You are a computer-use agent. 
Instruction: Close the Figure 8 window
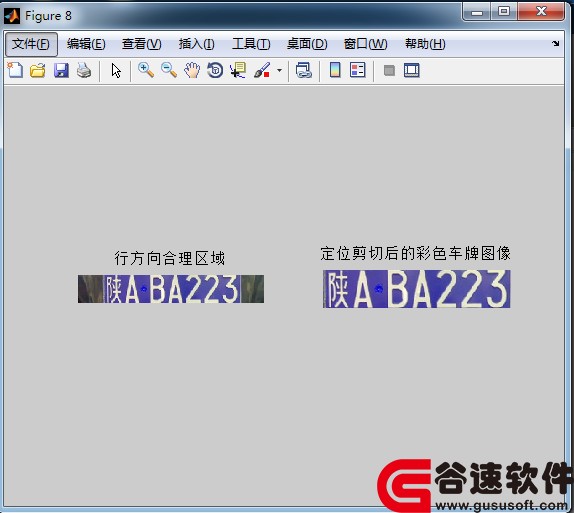point(541,12)
